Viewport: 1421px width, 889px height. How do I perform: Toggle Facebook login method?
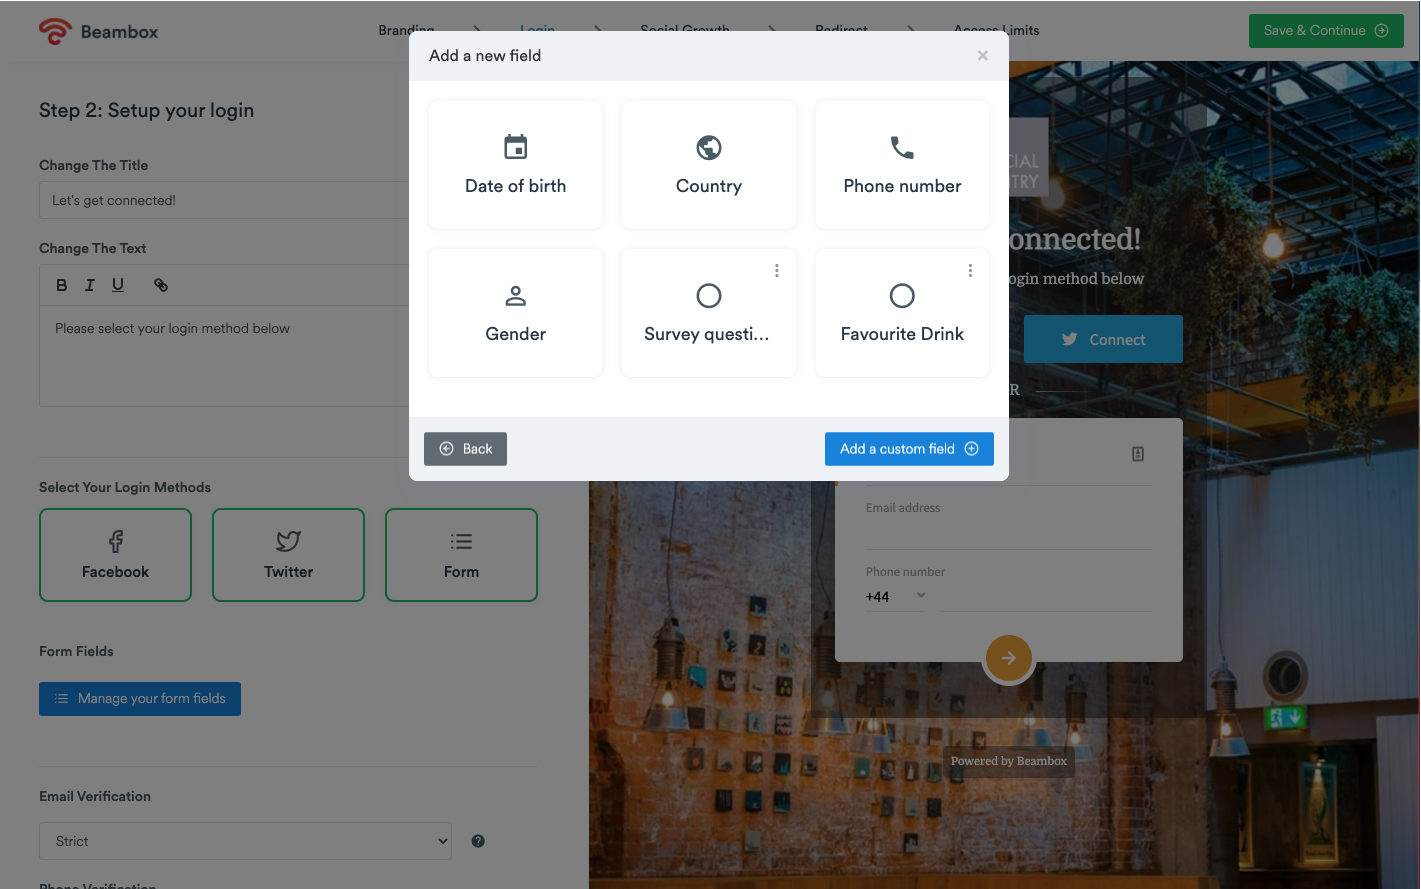click(x=115, y=555)
